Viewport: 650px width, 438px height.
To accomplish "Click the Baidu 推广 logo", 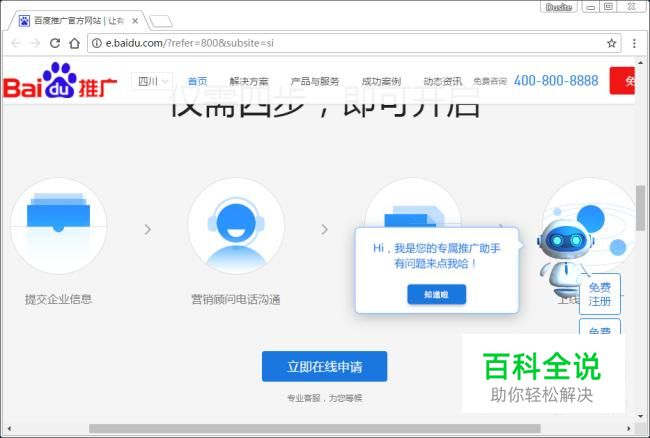I will 60,80.
